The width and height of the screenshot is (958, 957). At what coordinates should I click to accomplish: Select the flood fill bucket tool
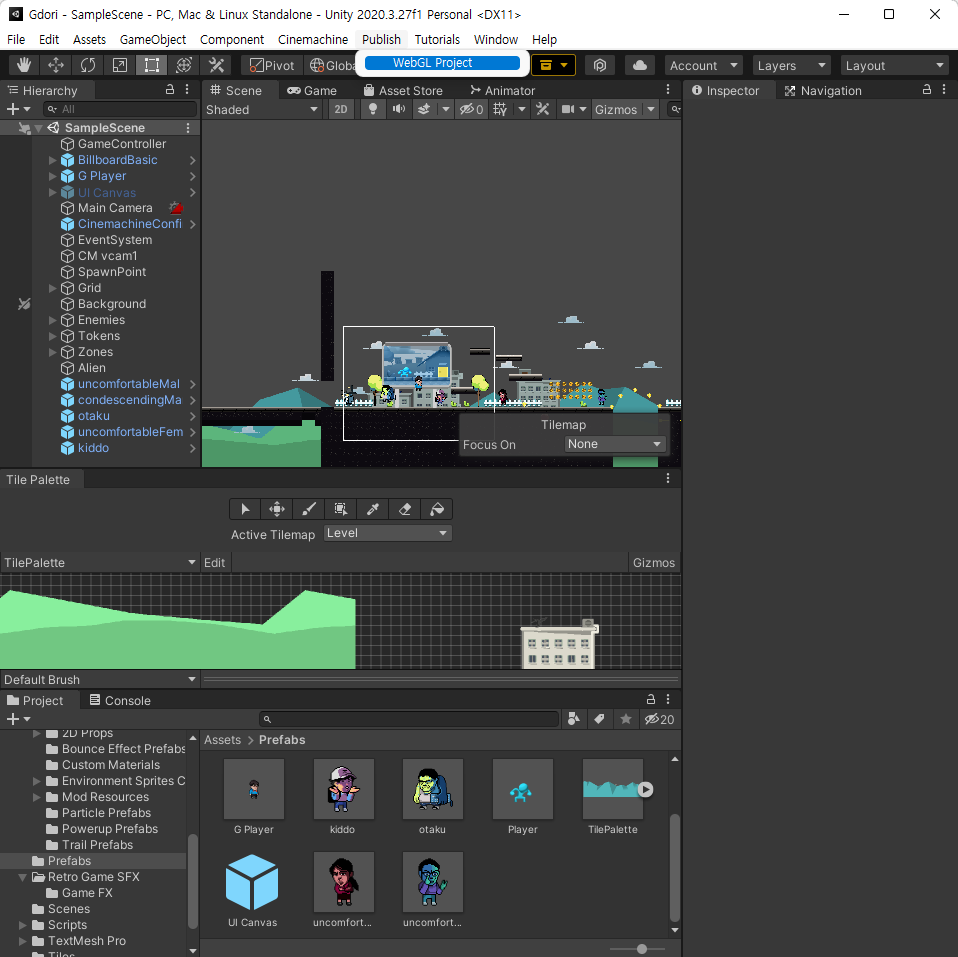[437, 509]
